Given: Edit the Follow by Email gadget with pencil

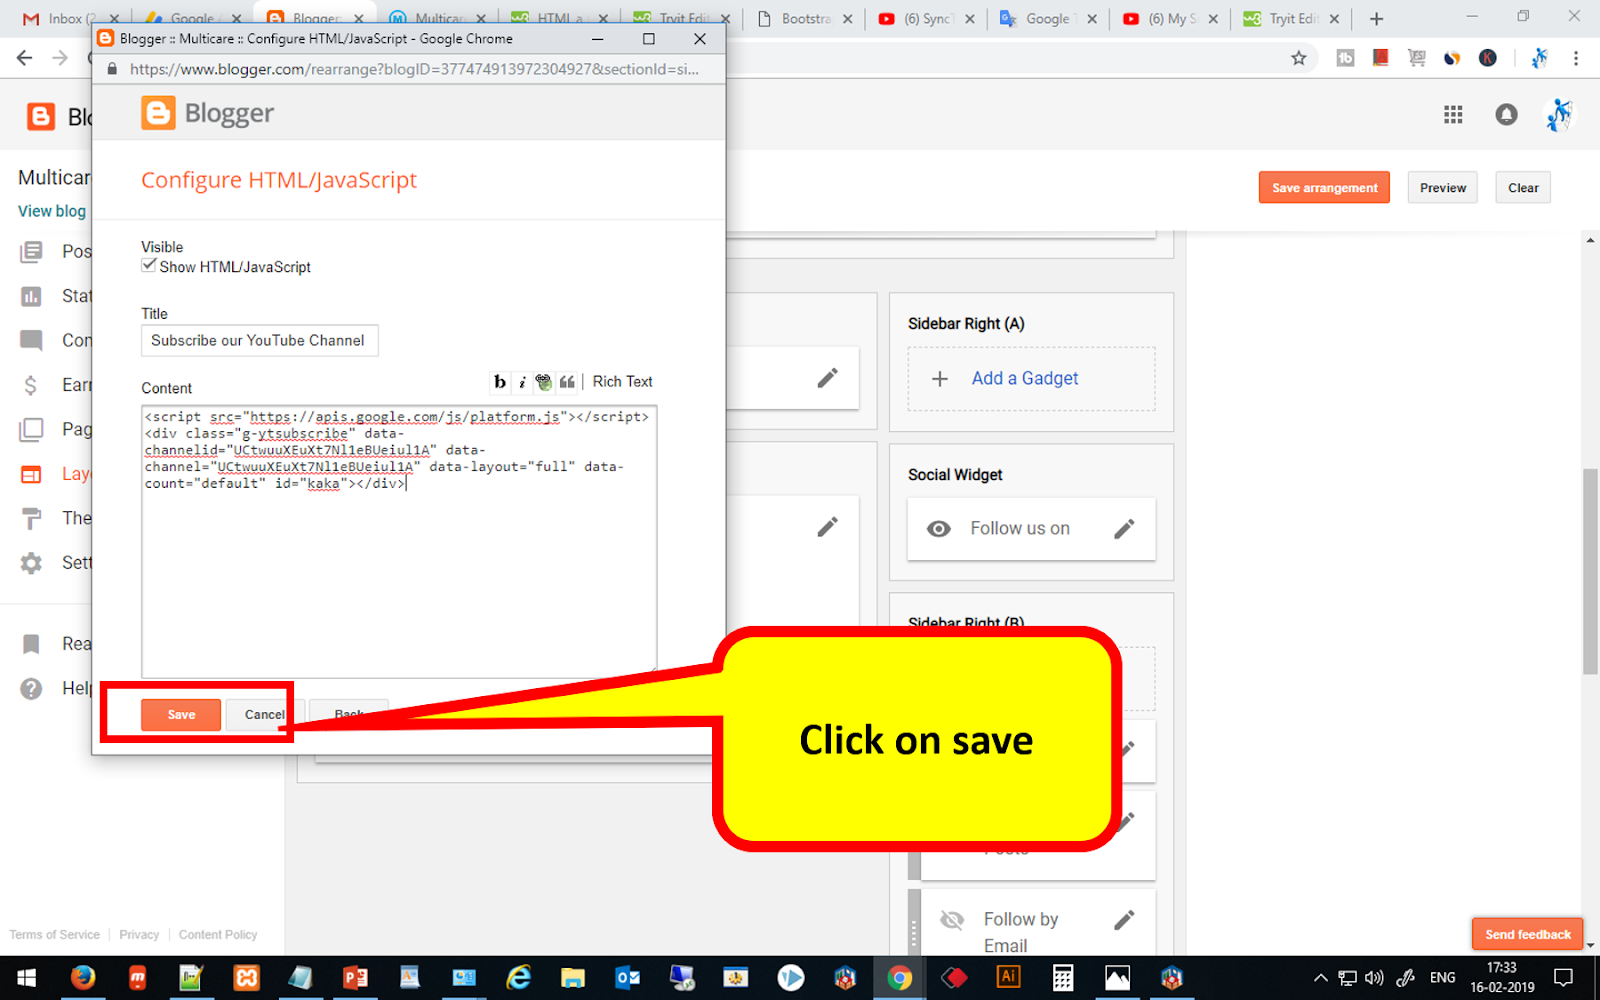Looking at the screenshot, I should point(1124,919).
